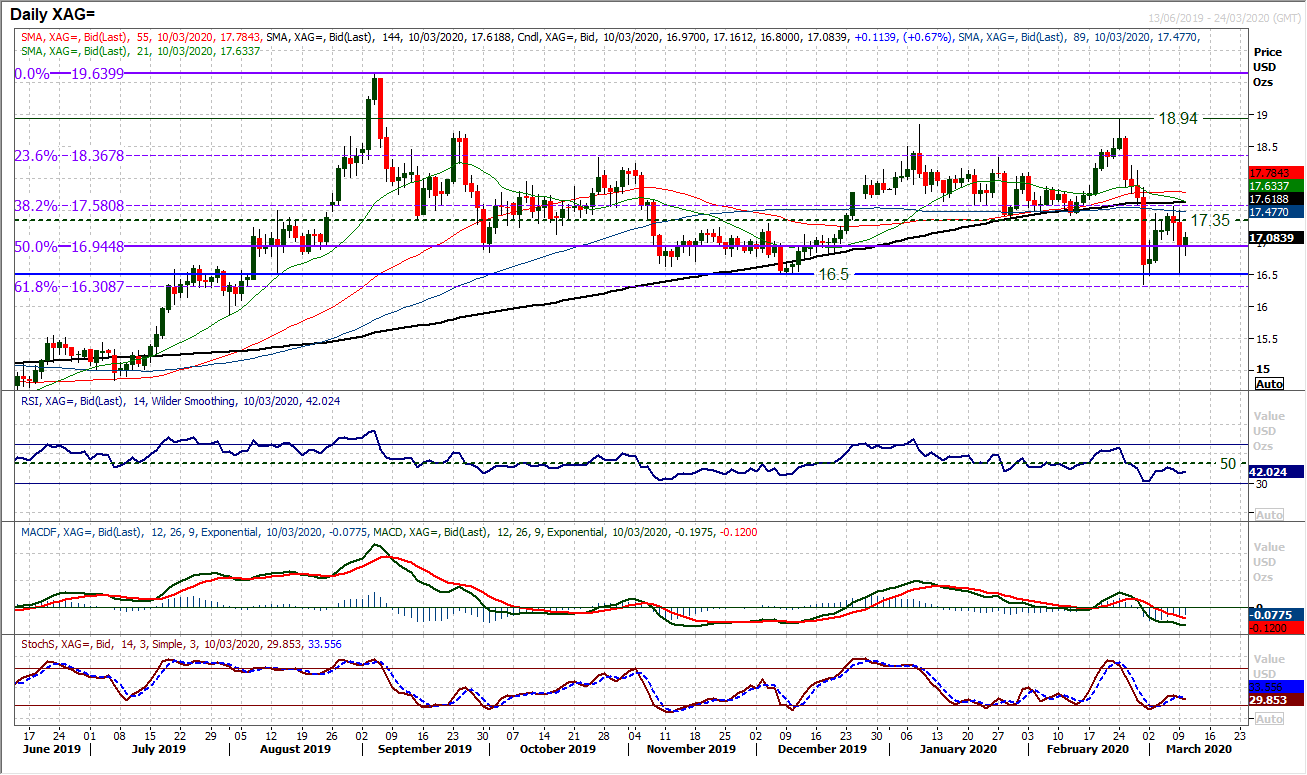
Task: Click the 16.5 support level label
Action: (834, 273)
